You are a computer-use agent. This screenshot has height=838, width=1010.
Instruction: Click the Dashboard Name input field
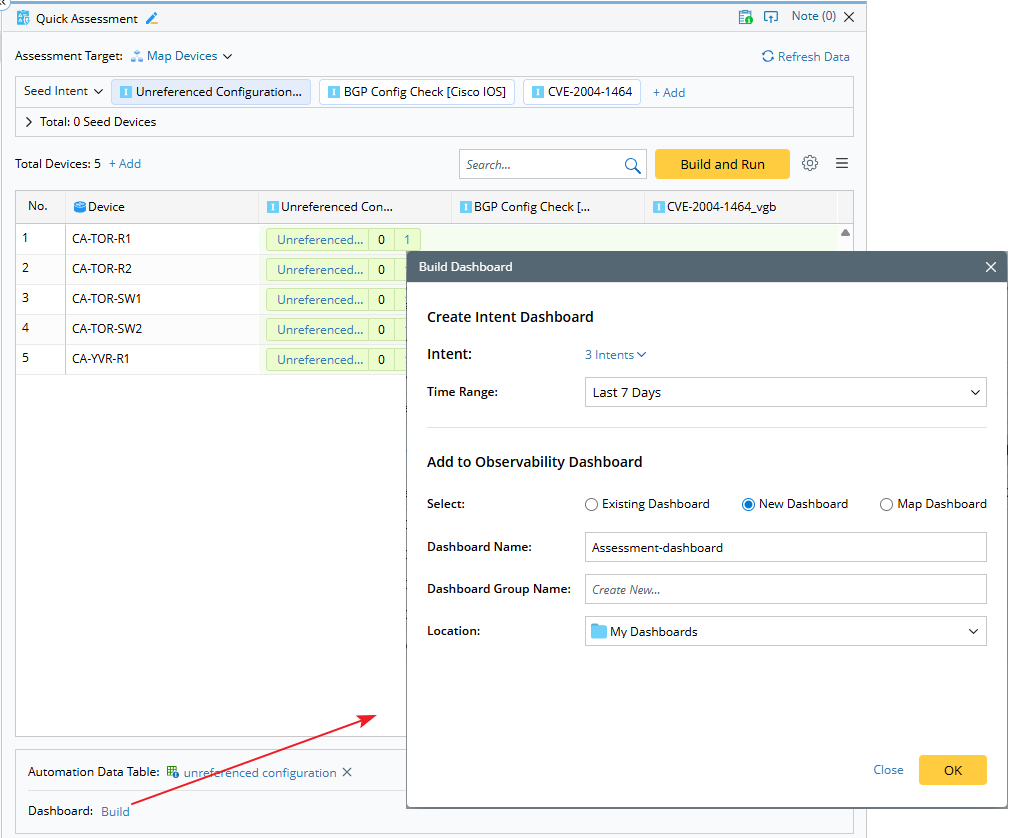(785, 548)
